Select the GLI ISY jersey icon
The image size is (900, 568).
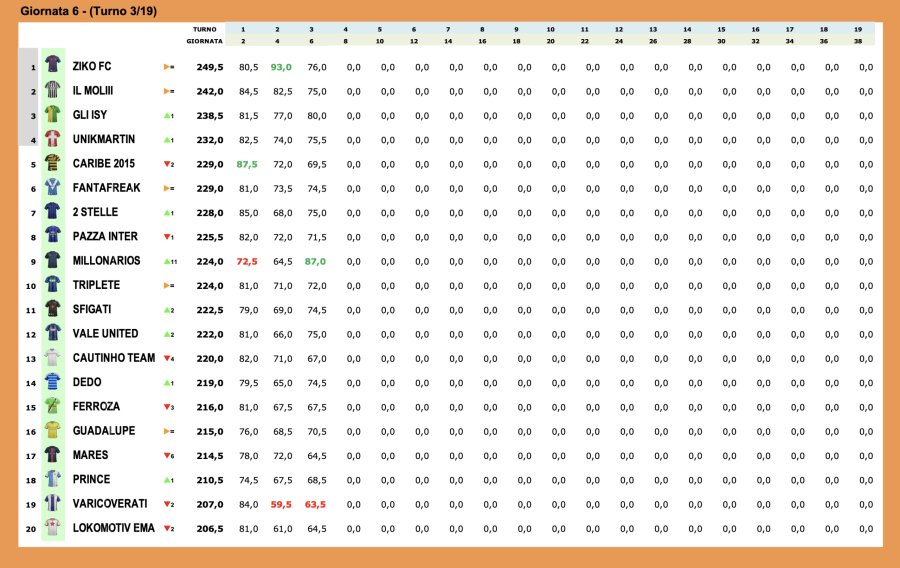(53, 114)
